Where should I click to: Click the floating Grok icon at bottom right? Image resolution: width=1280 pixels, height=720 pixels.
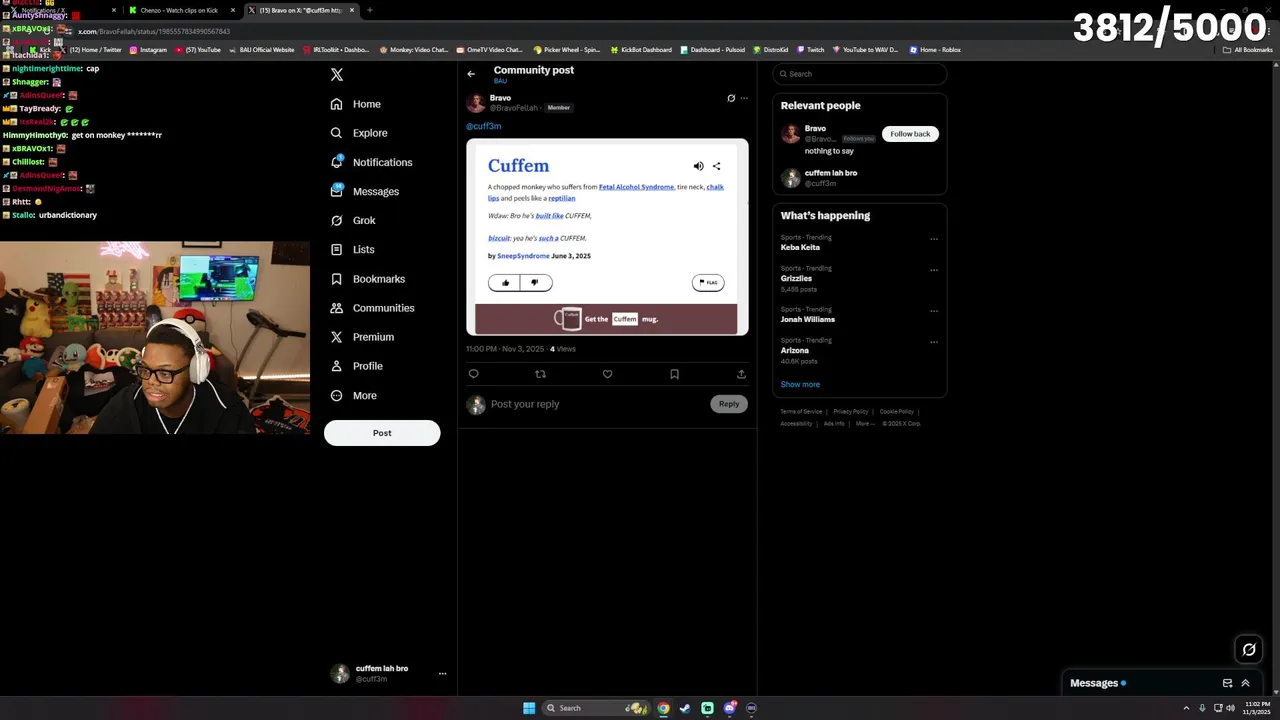point(1249,650)
